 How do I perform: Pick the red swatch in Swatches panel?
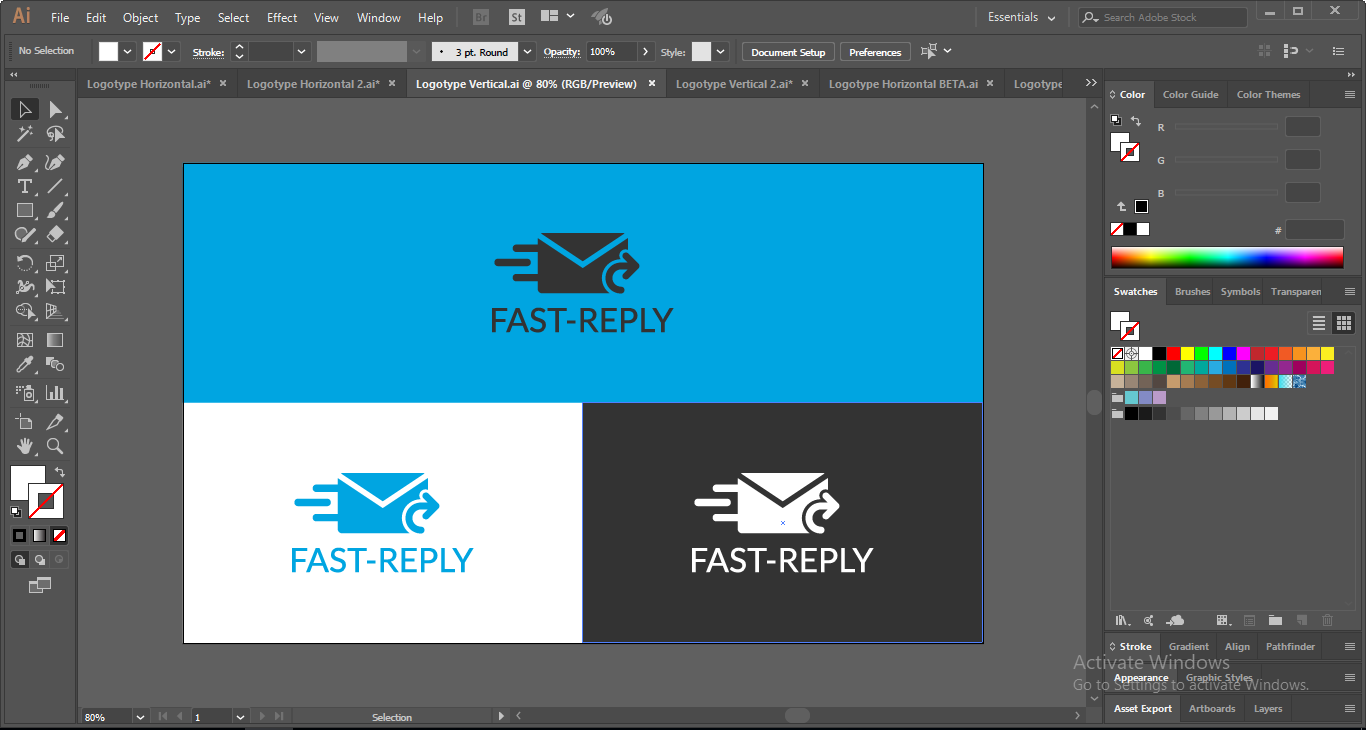[1173, 353]
